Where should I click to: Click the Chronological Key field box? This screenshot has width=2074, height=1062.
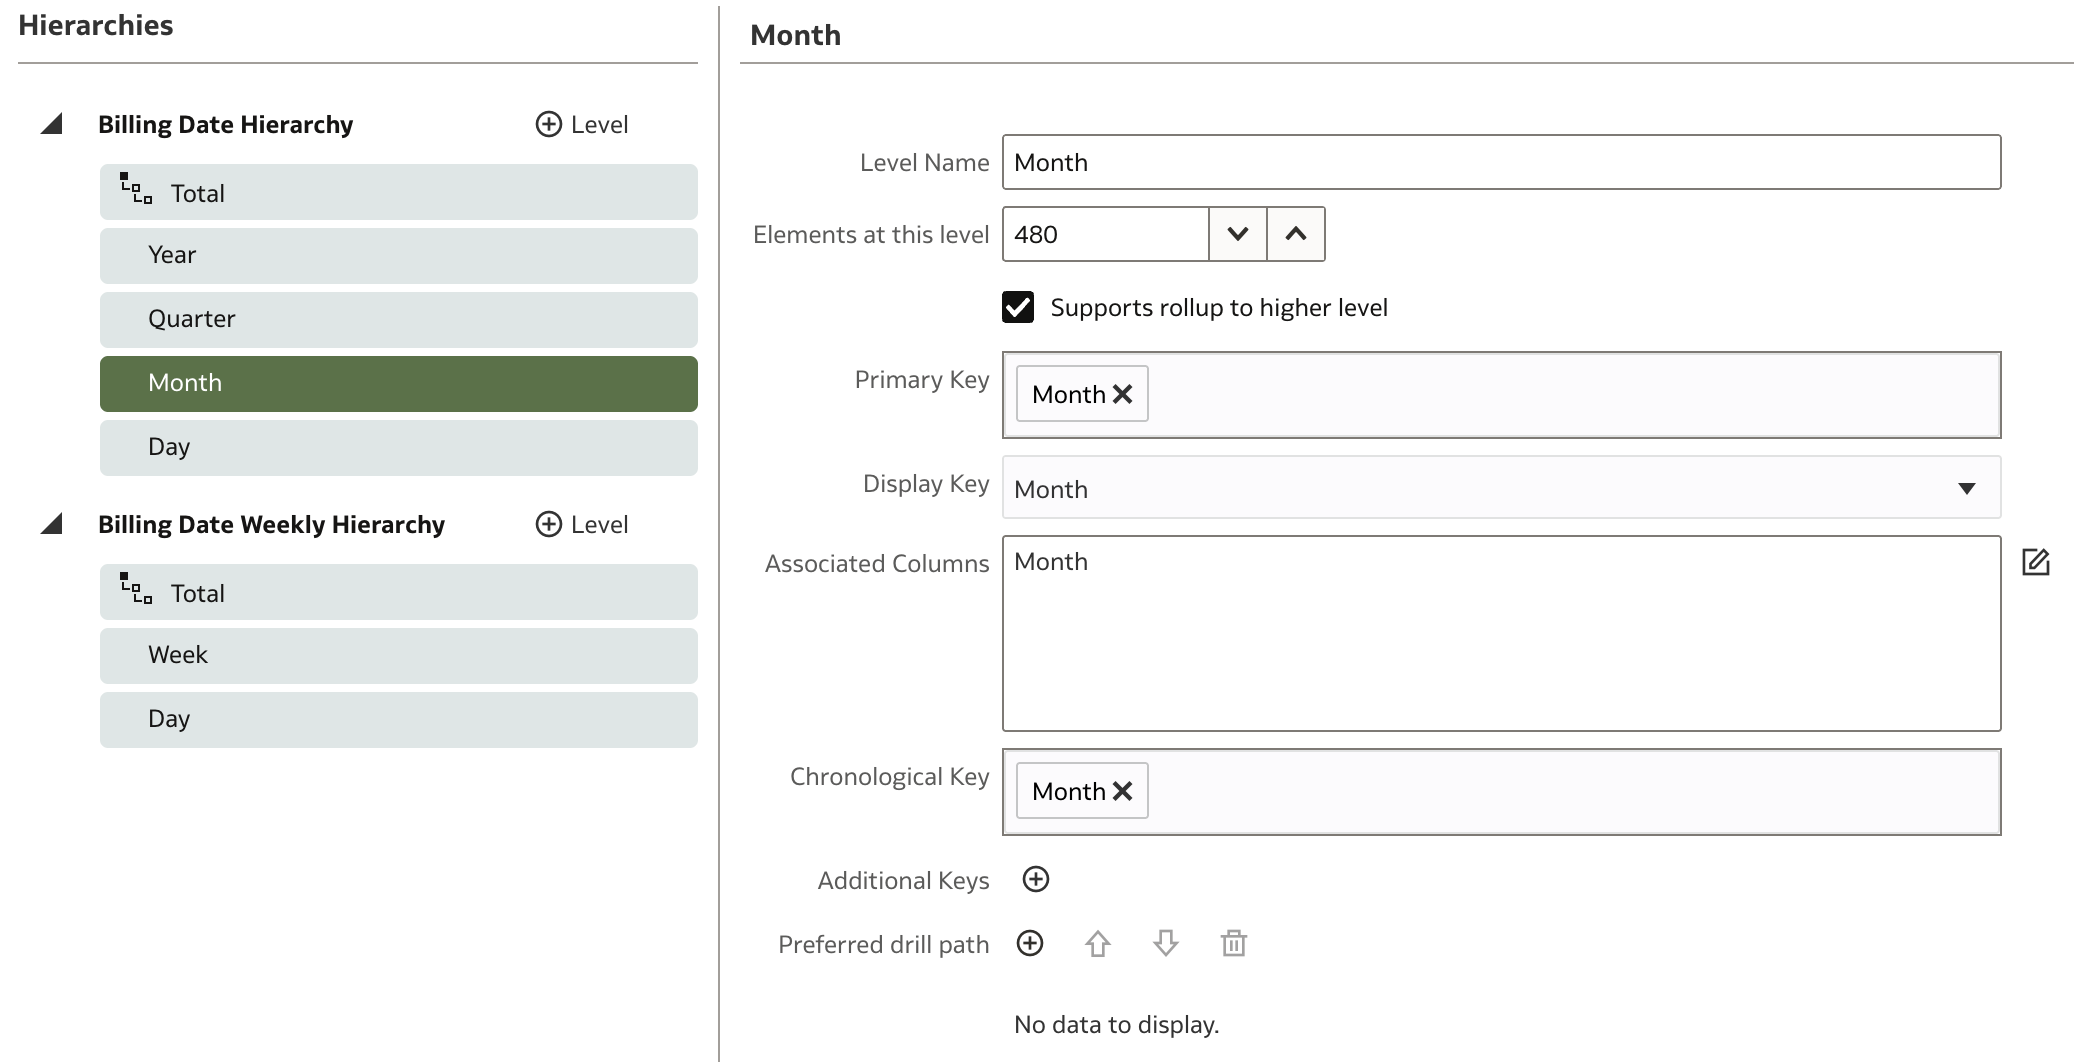pos(1501,792)
